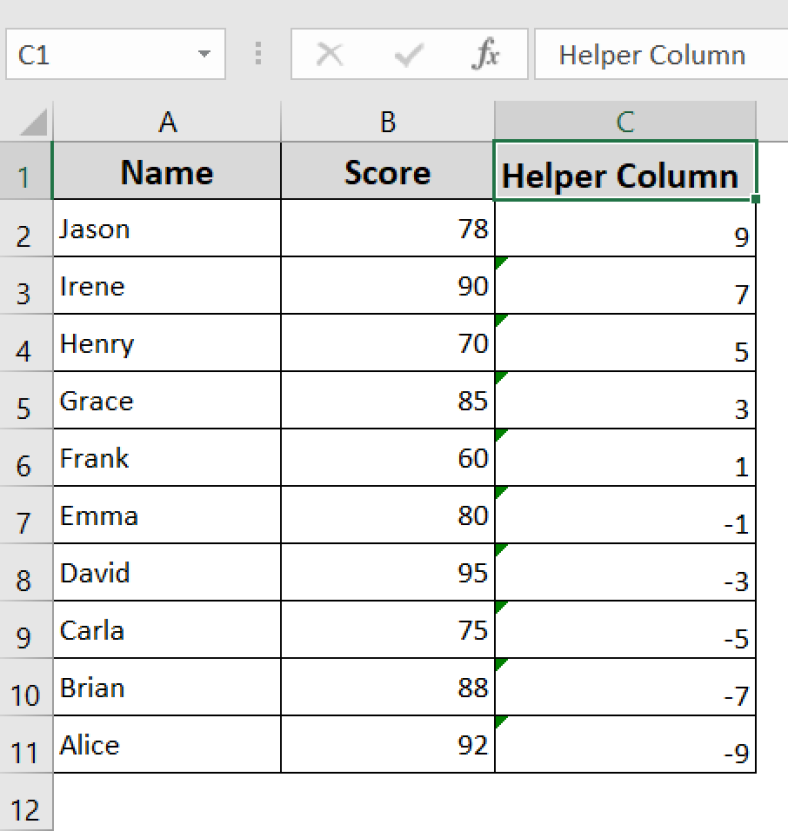Click the Insert Function fx icon
The width and height of the screenshot is (788, 831).
point(486,54)
